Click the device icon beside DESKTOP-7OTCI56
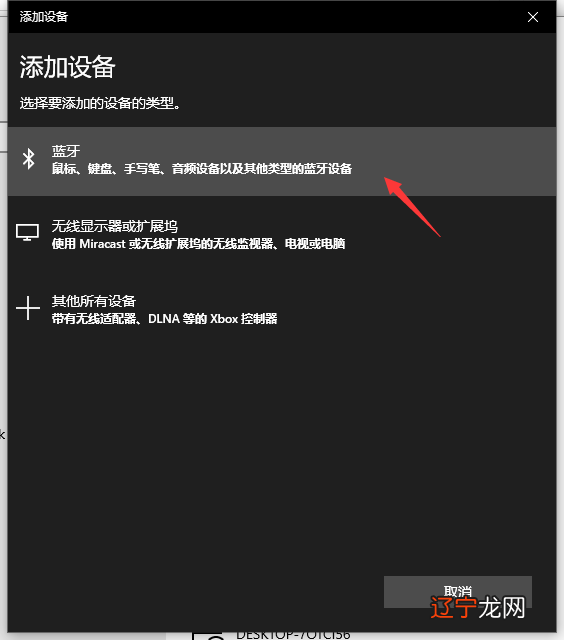Screen dimensions: 564x640 coord(208,636)
